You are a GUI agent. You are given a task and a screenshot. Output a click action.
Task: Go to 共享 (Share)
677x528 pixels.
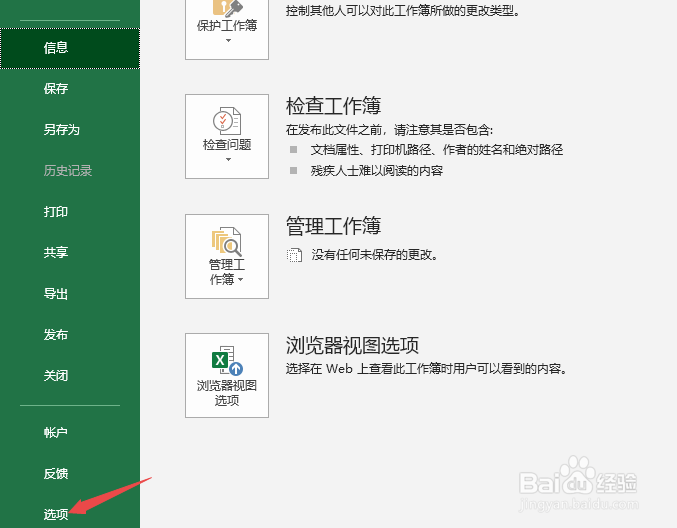(x=56, y=253)
